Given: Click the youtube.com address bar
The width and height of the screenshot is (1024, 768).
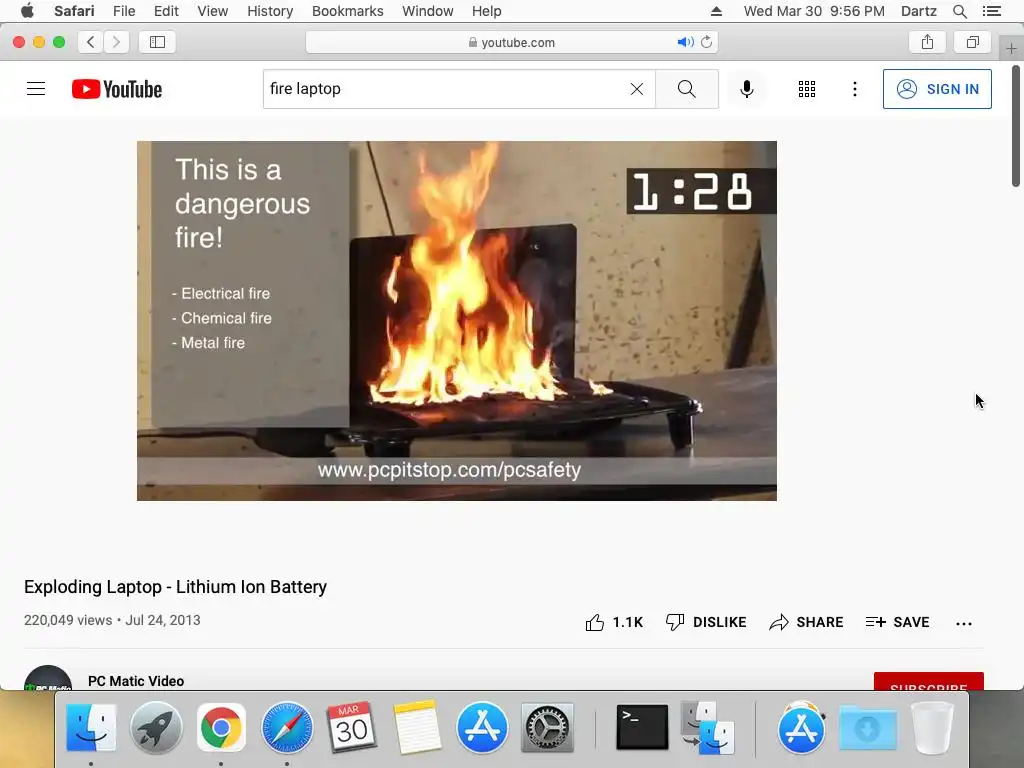Looking at the screenshot, I should [x=512, y=42].
